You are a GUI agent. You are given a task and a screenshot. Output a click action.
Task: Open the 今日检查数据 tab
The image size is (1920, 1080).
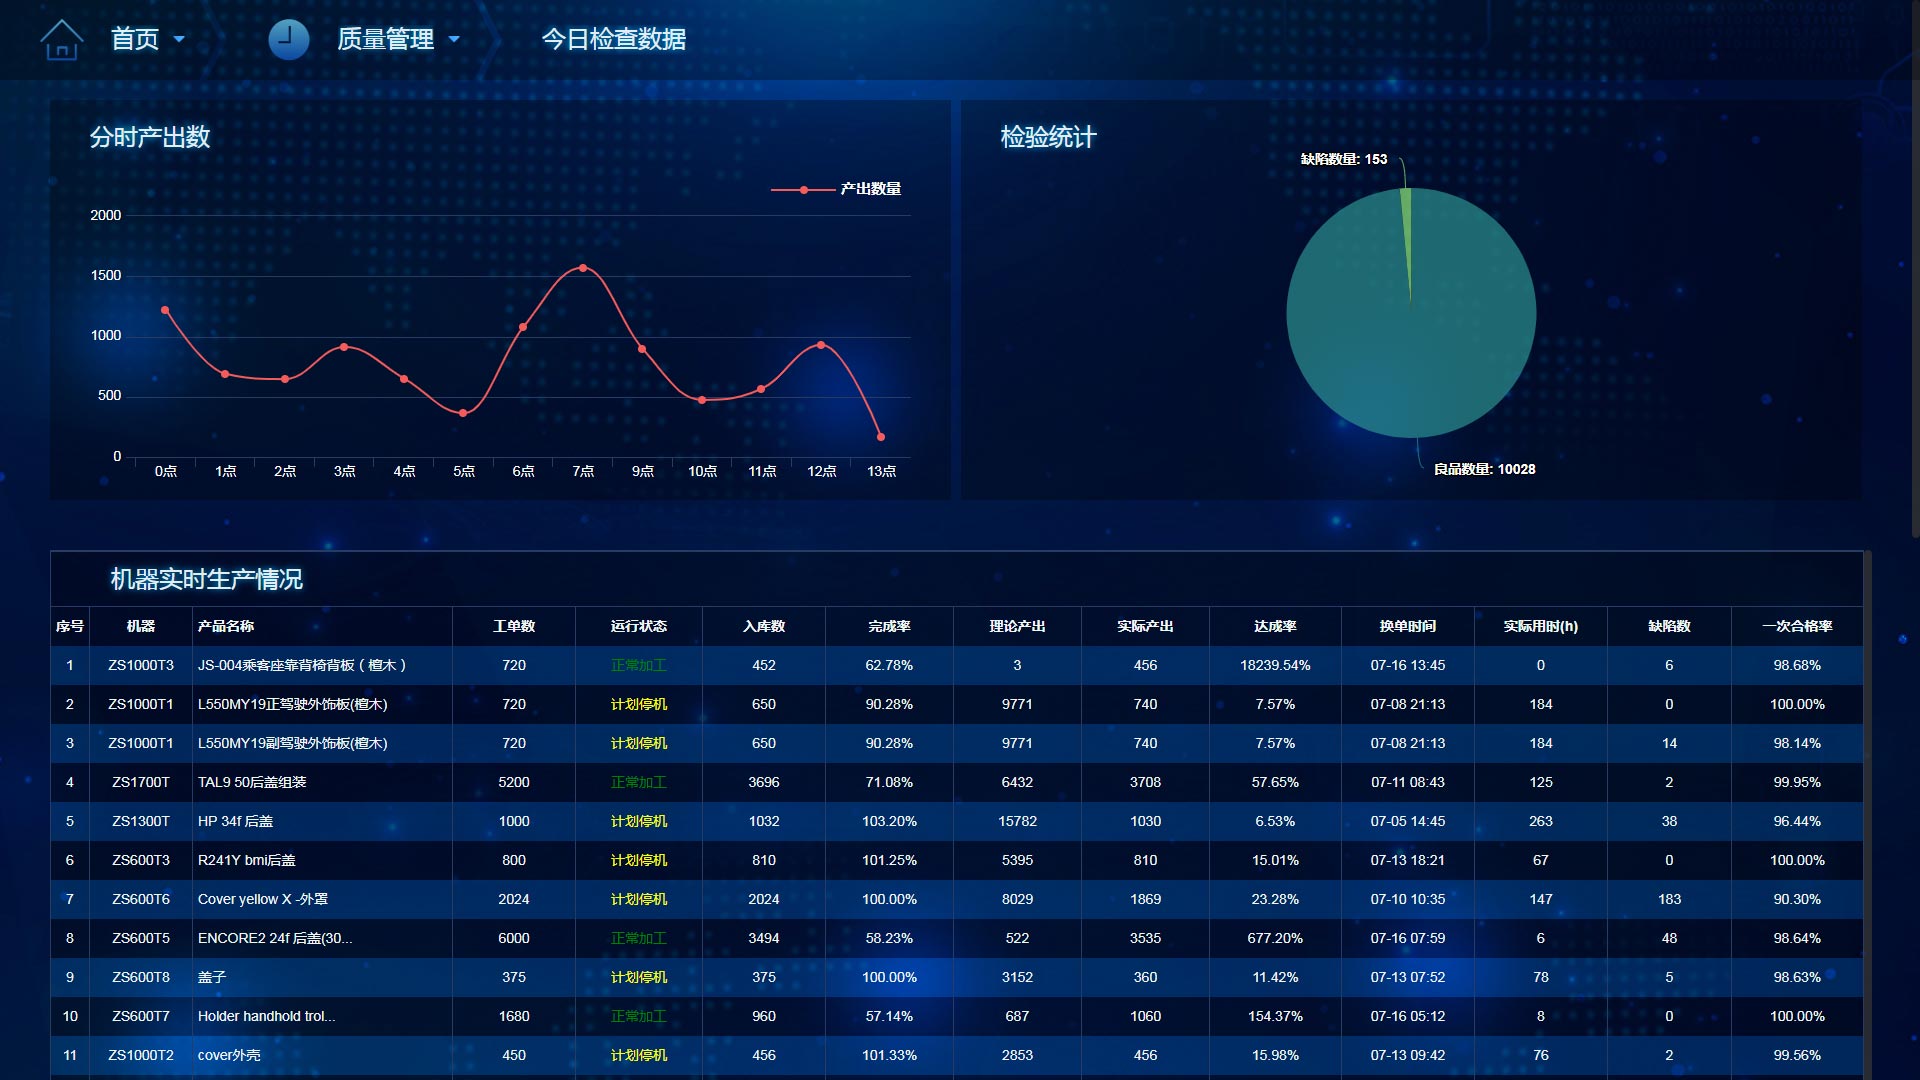613,40
